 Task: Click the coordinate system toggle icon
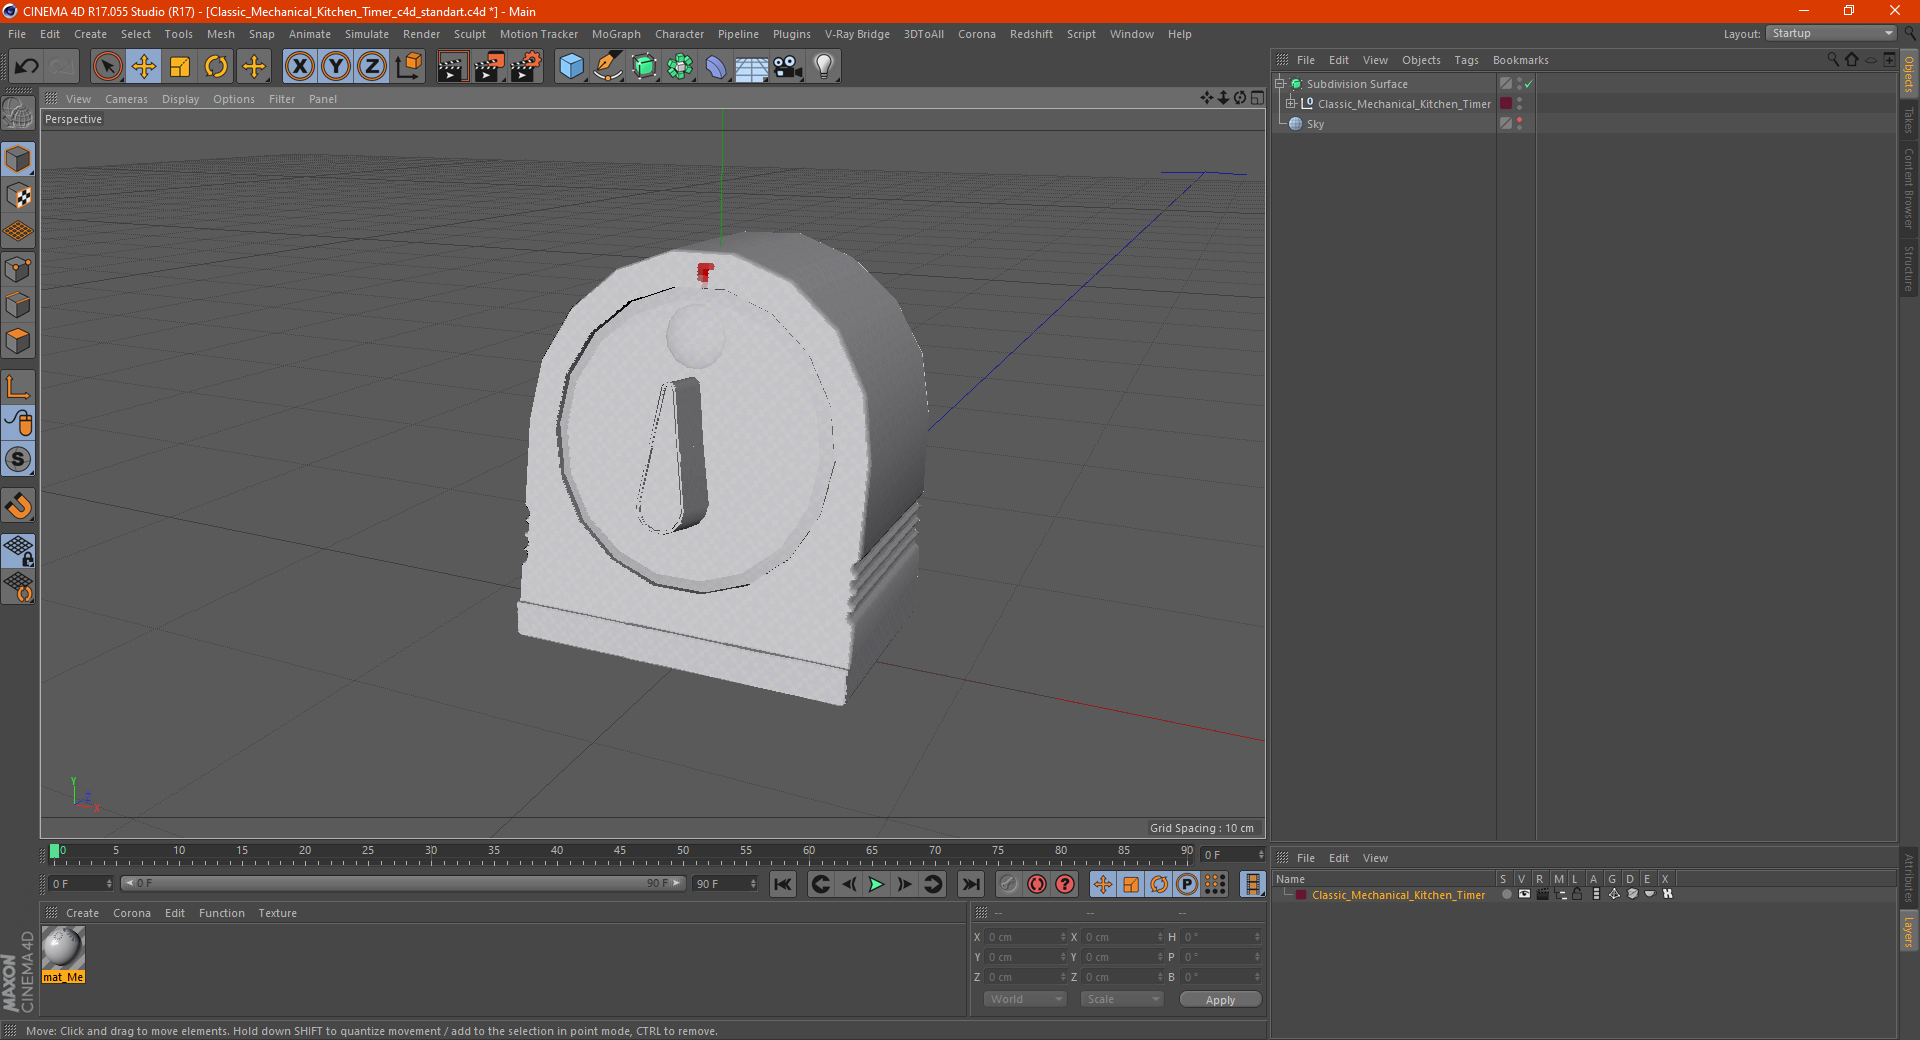409,67
